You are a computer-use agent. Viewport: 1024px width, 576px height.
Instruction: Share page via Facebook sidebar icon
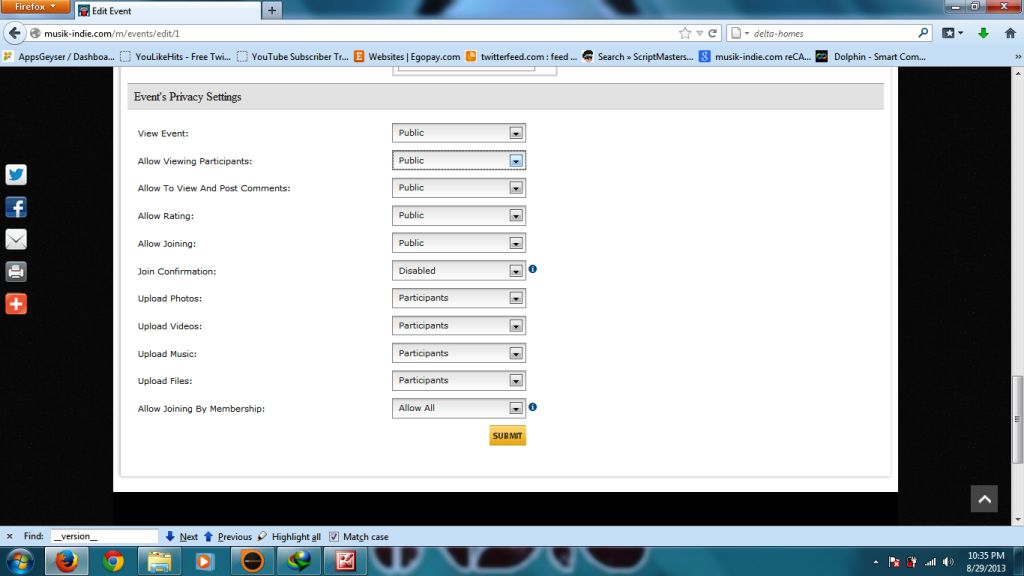pos(16,208)
